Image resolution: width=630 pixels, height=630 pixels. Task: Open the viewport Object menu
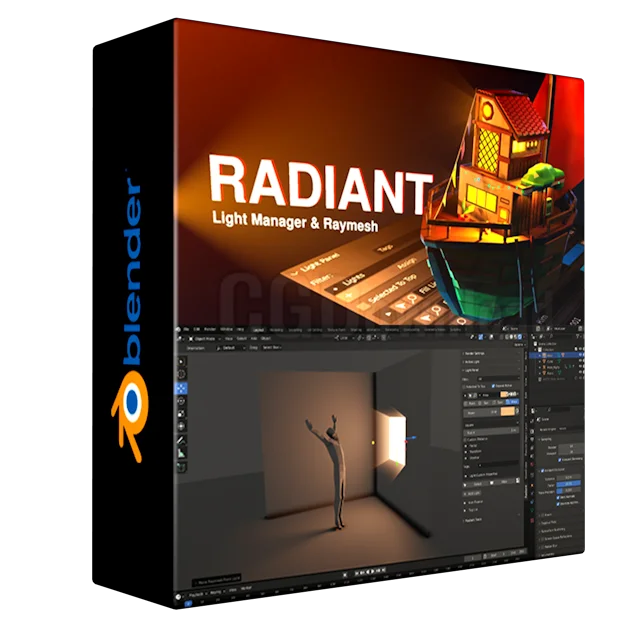[x=266, y=339]
